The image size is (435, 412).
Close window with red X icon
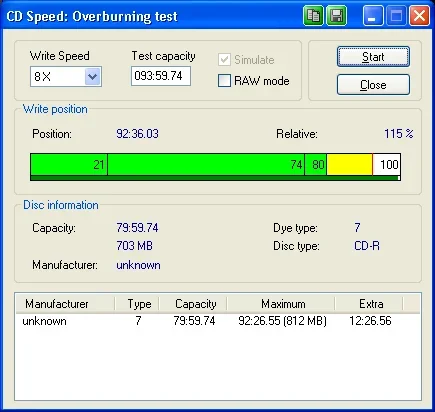419,16
